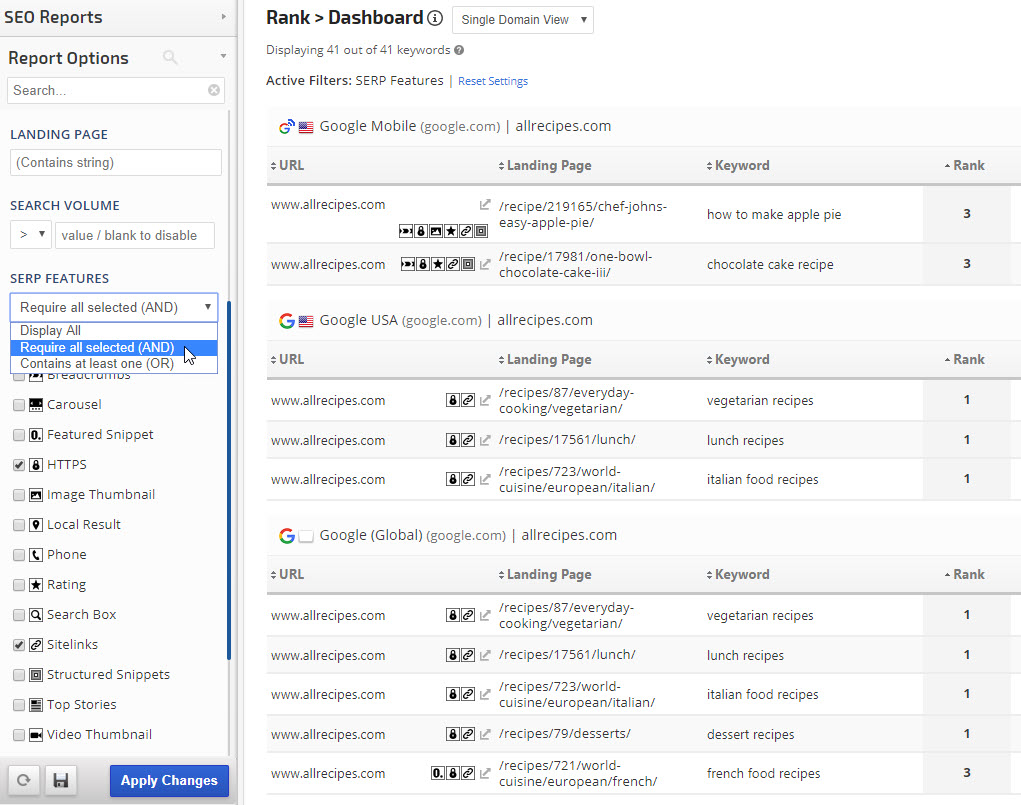Choose Contains at least one (OR) option
The image size is (1021, 805).
click(x=96, y=364)
